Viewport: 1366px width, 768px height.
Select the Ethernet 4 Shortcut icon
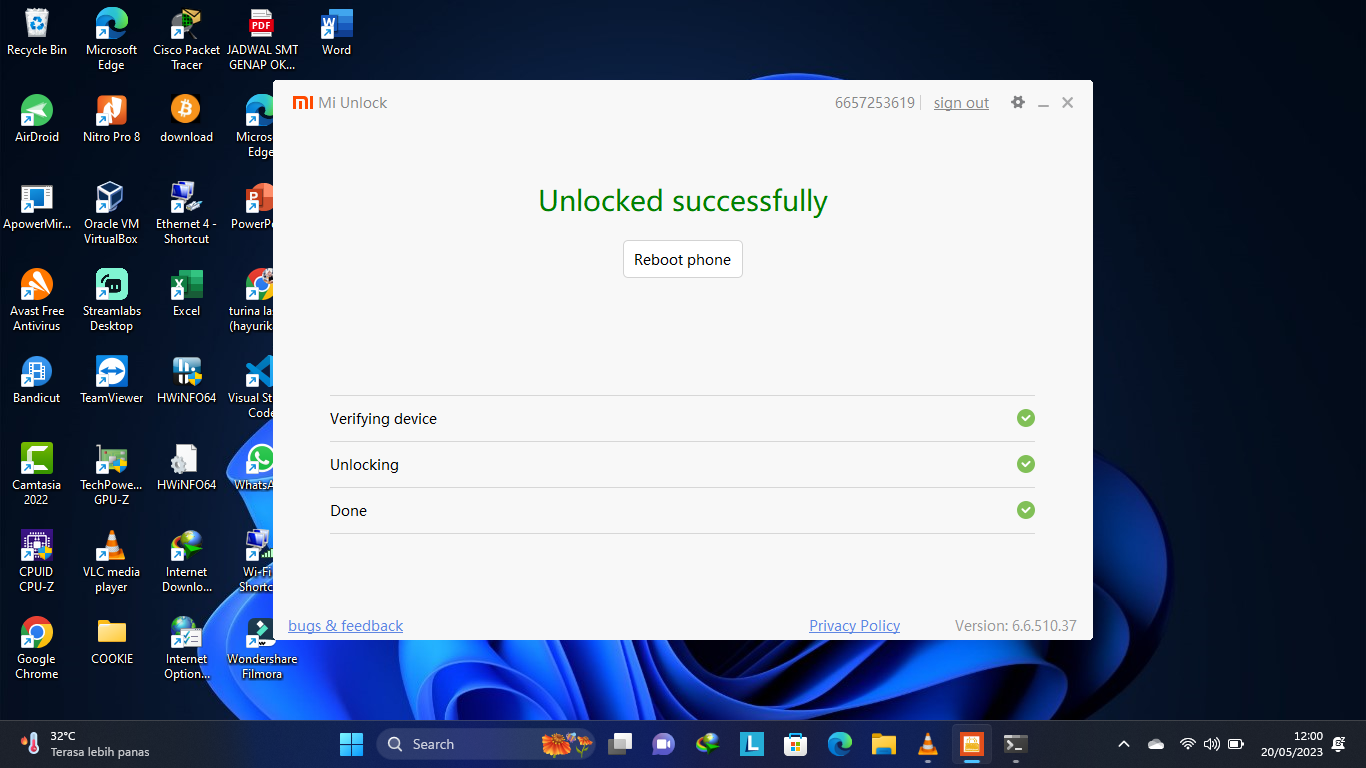(186, 213)
